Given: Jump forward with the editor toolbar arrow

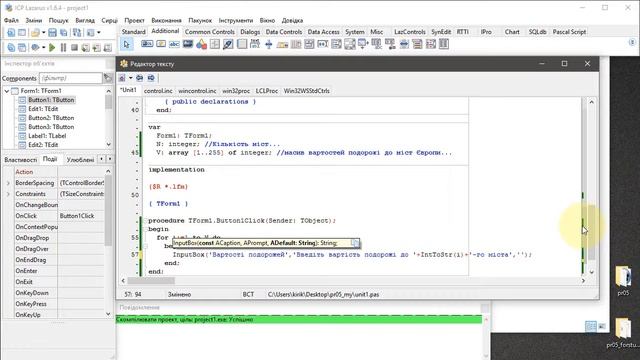Looking at the screenshot, I should click(x=151, y=78).
